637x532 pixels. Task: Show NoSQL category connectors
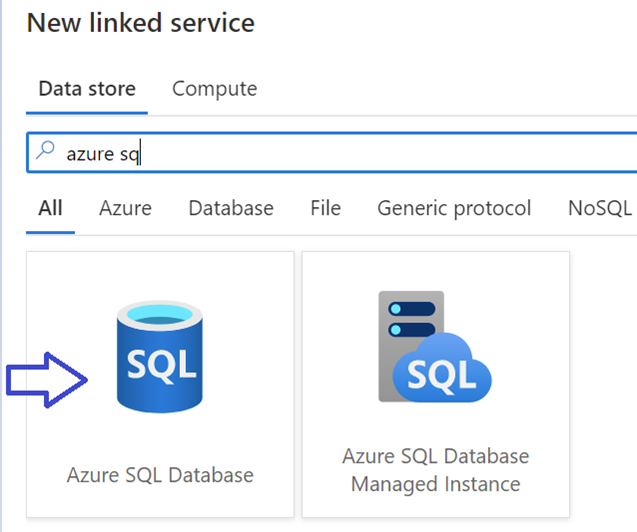click(600, 208)
